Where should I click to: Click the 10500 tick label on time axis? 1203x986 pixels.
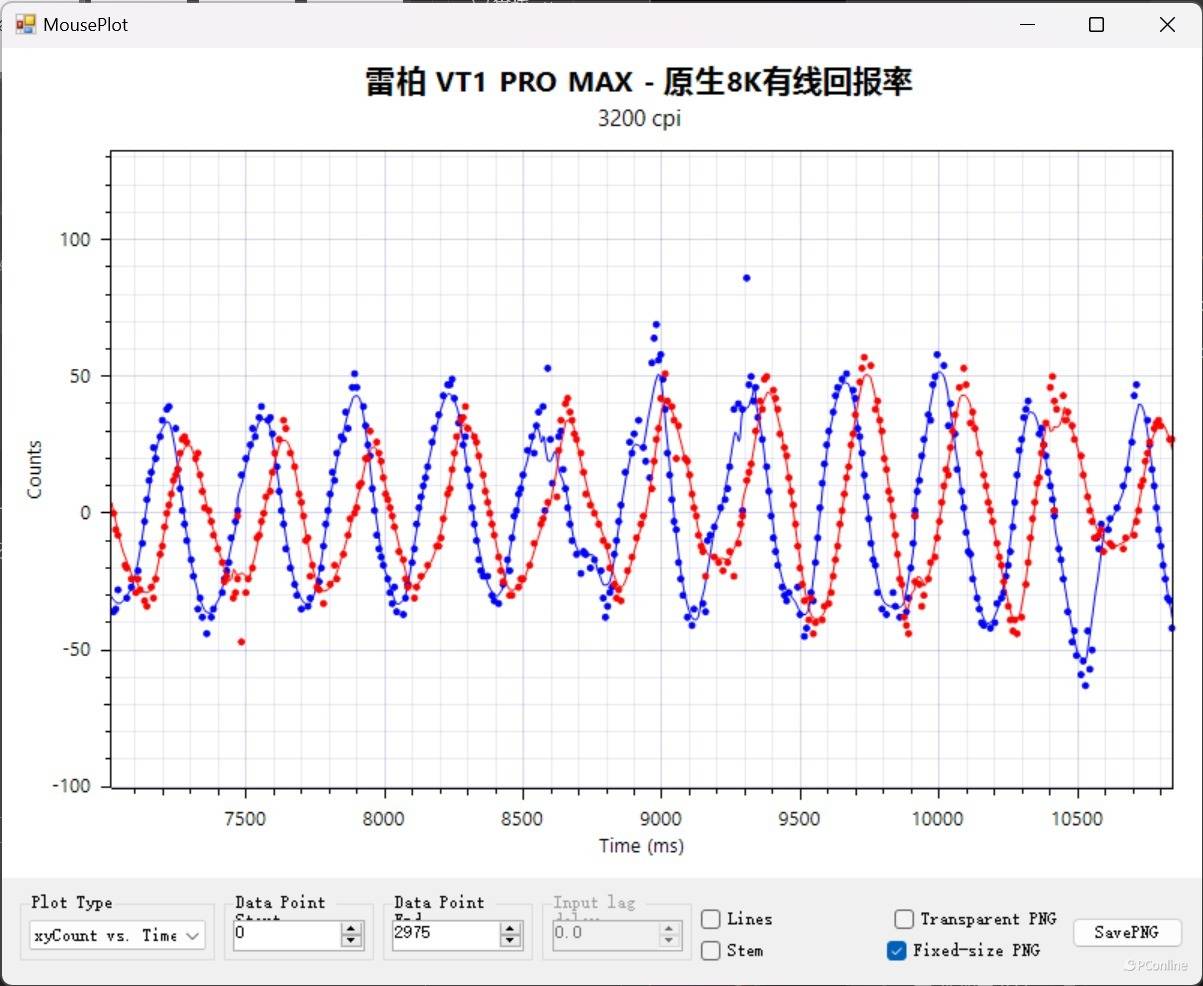point(1077,819)
